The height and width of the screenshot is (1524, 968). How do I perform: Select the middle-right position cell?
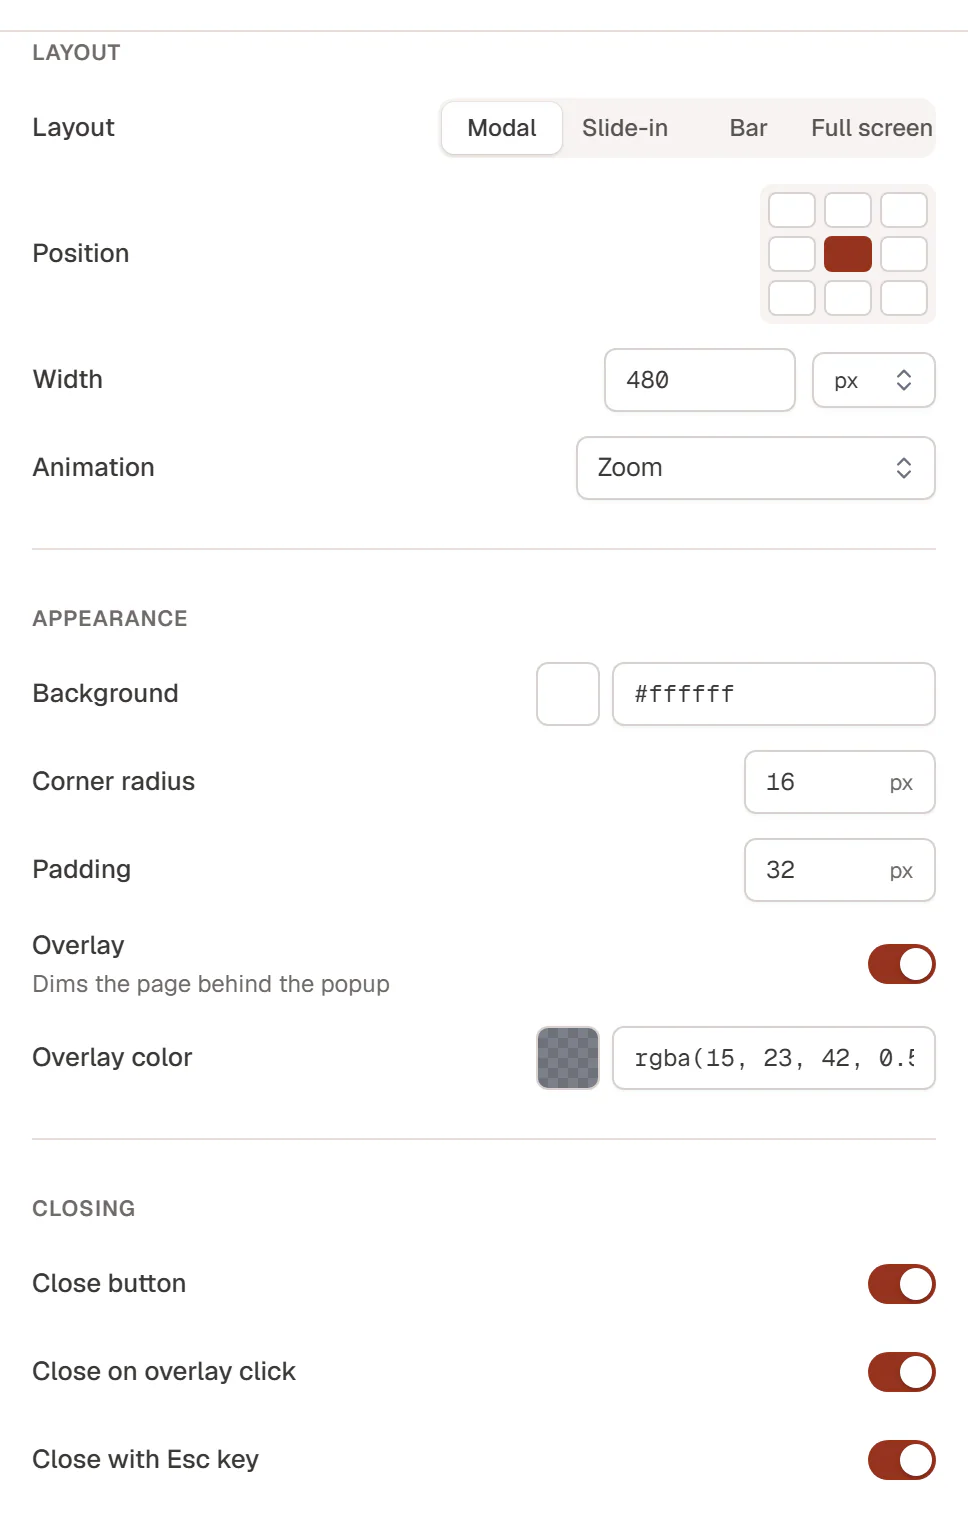904,254
